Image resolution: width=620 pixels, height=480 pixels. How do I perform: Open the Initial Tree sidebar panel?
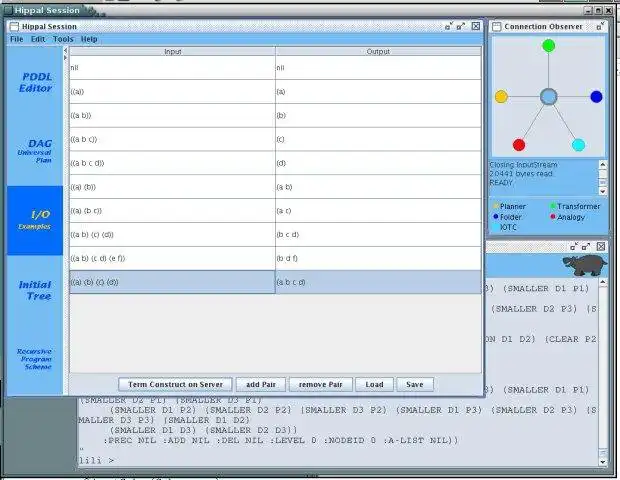[35, 290]
